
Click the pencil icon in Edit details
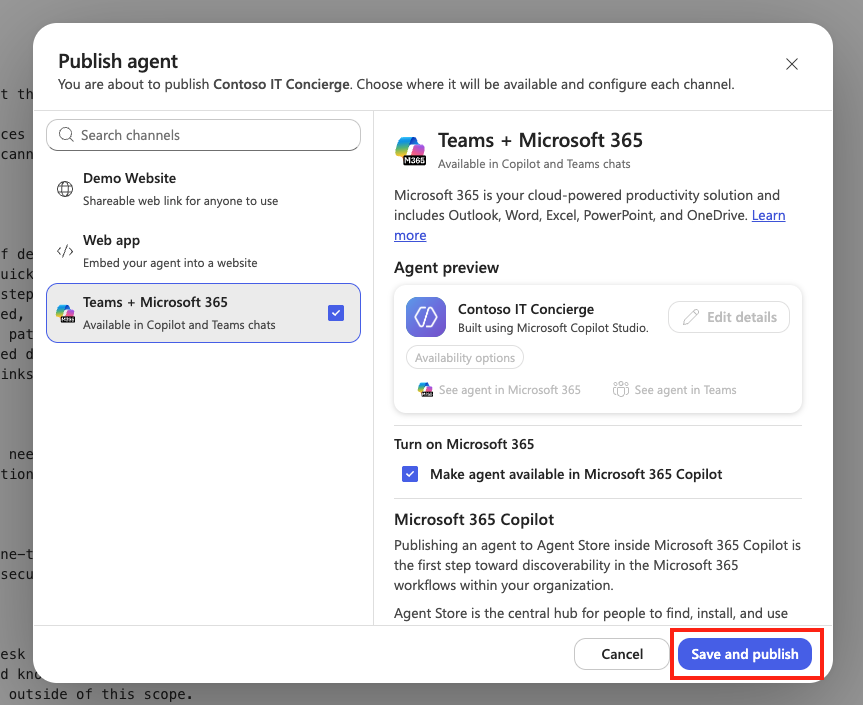(691, 317)
